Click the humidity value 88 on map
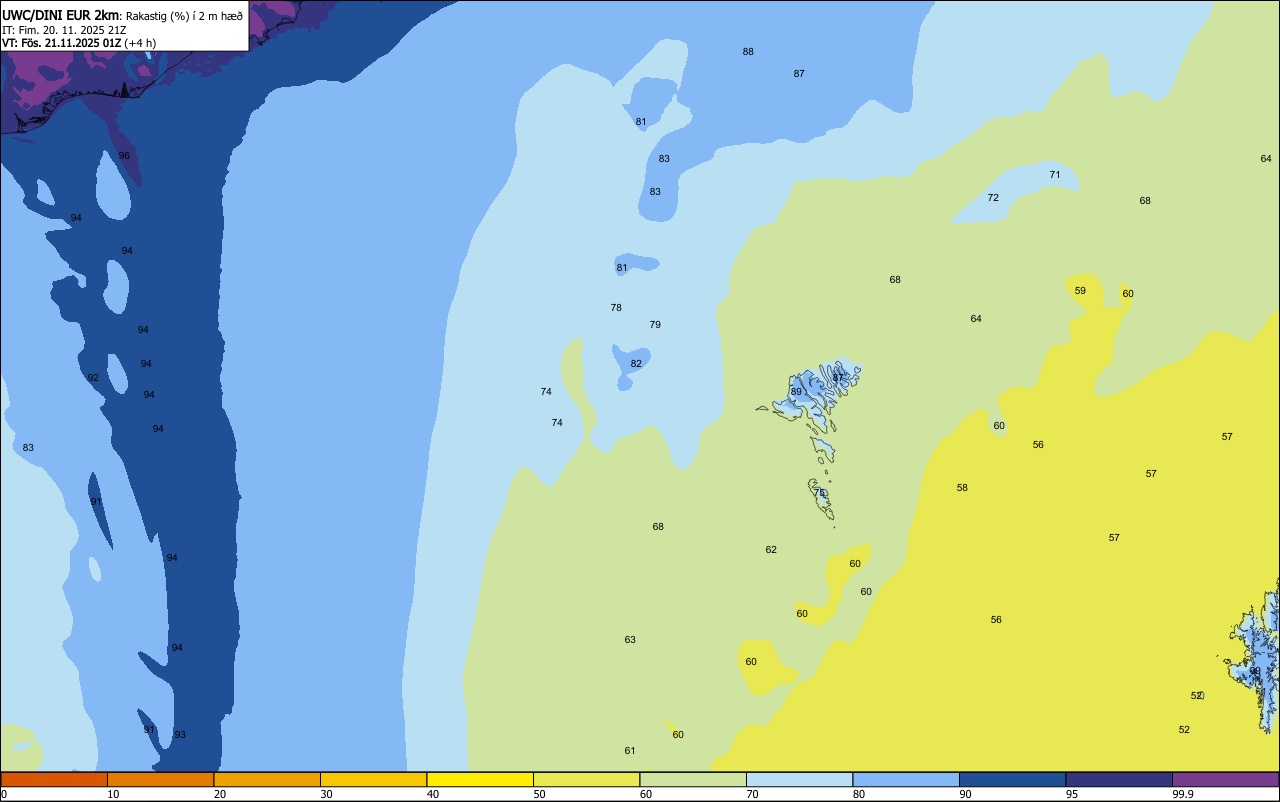The width and height of the screenshot is (1280, 802). point(748,52)
